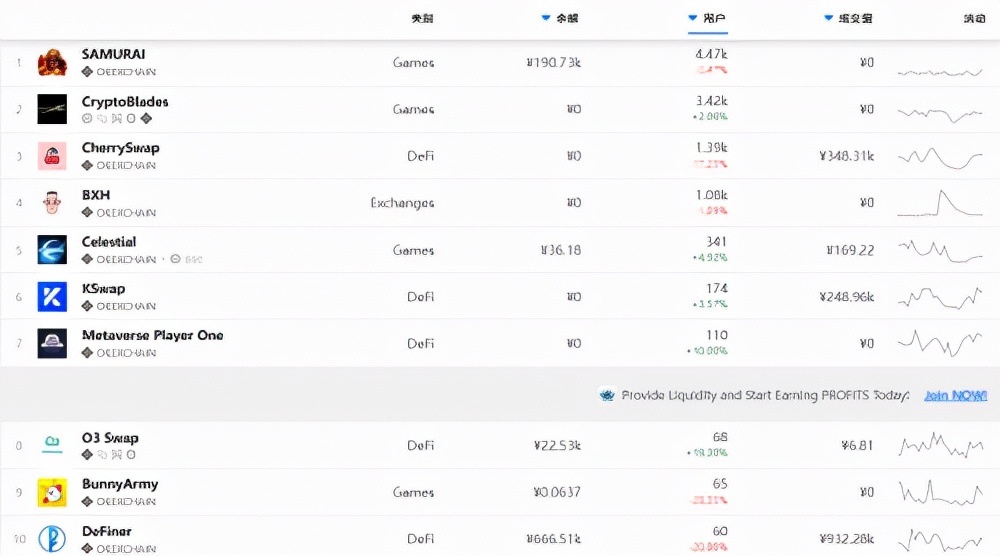The height and width of the screenshot is (556, 1000).
Task: Open the Metaverse Player One name
Action: [152, 335]
